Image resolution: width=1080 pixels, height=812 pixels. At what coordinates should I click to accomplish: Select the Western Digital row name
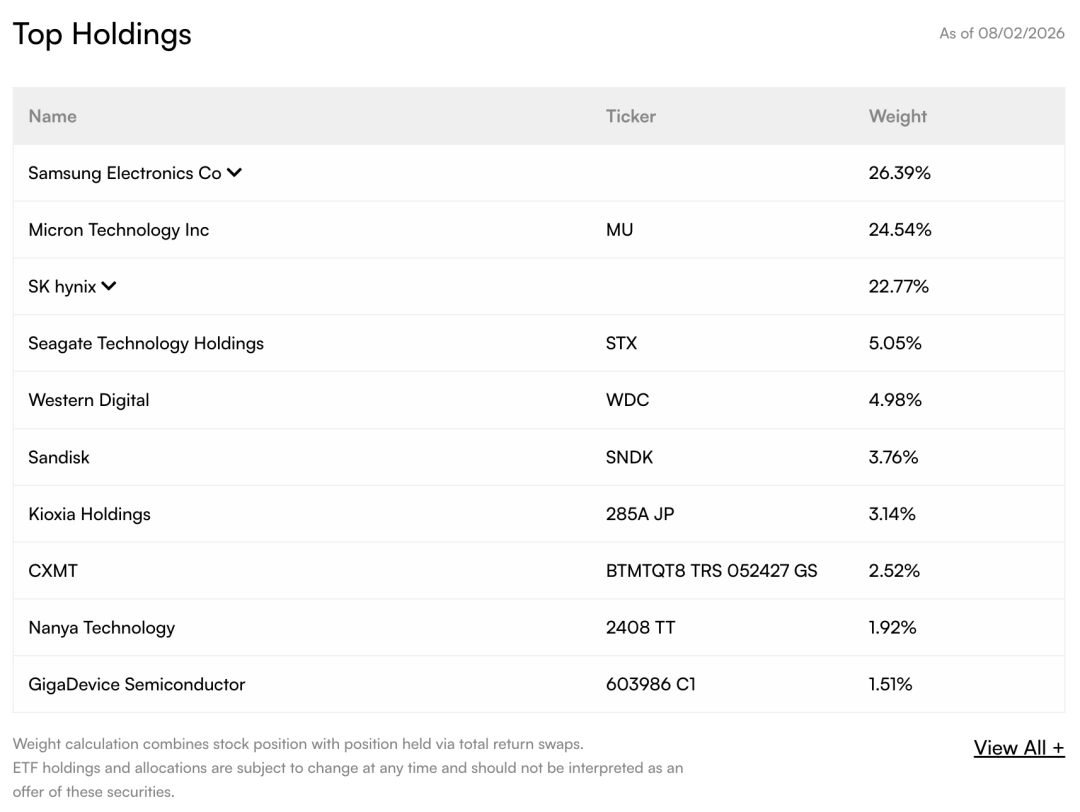[89, 400]
